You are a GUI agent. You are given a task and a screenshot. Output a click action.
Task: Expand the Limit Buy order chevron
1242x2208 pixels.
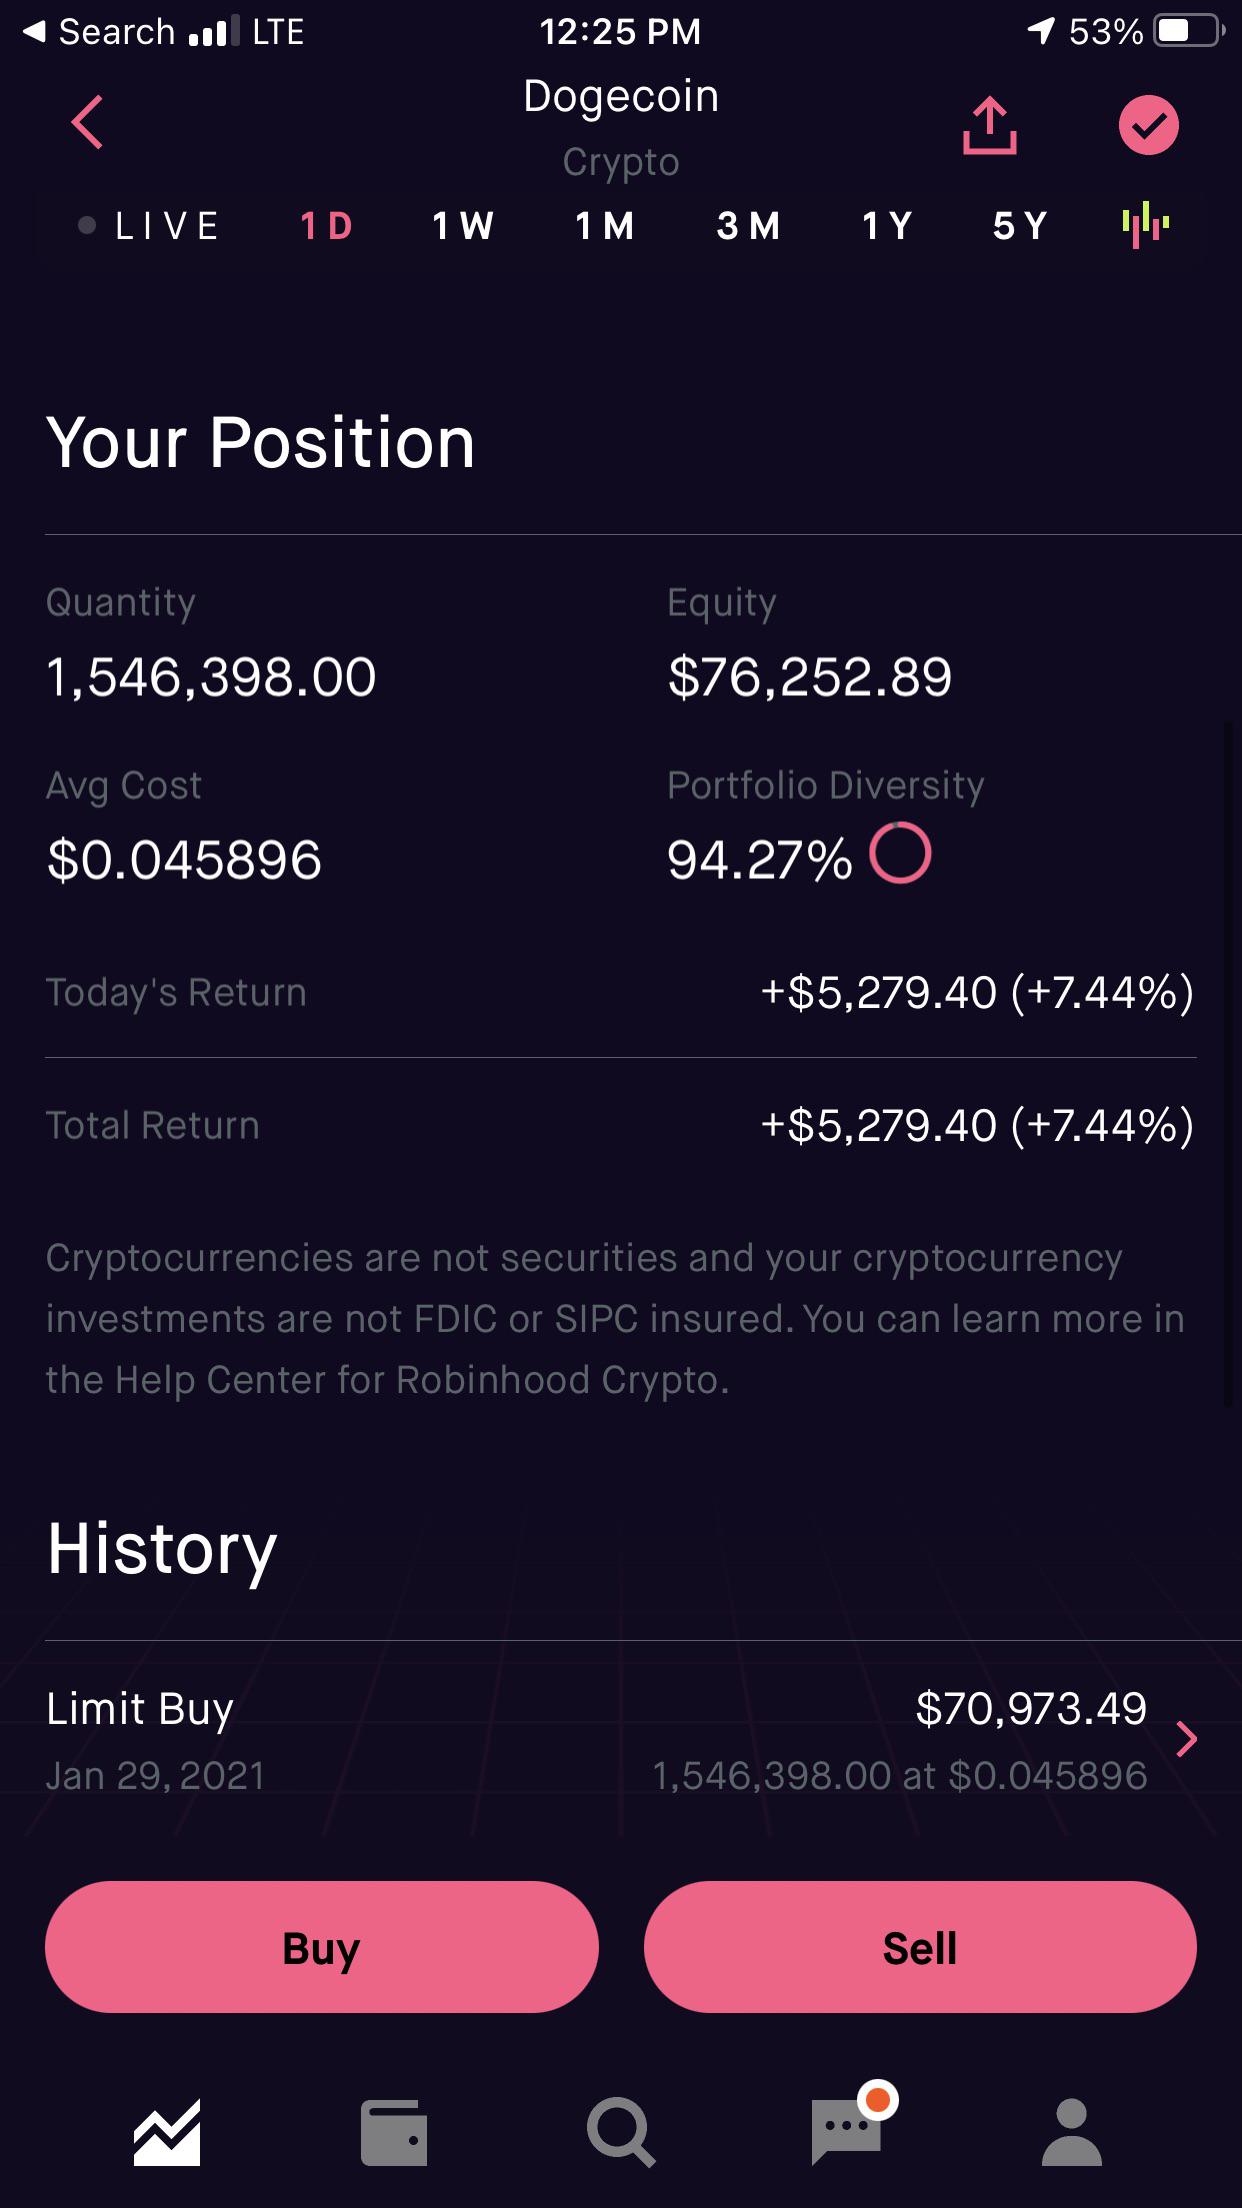coord(1186,1740)
